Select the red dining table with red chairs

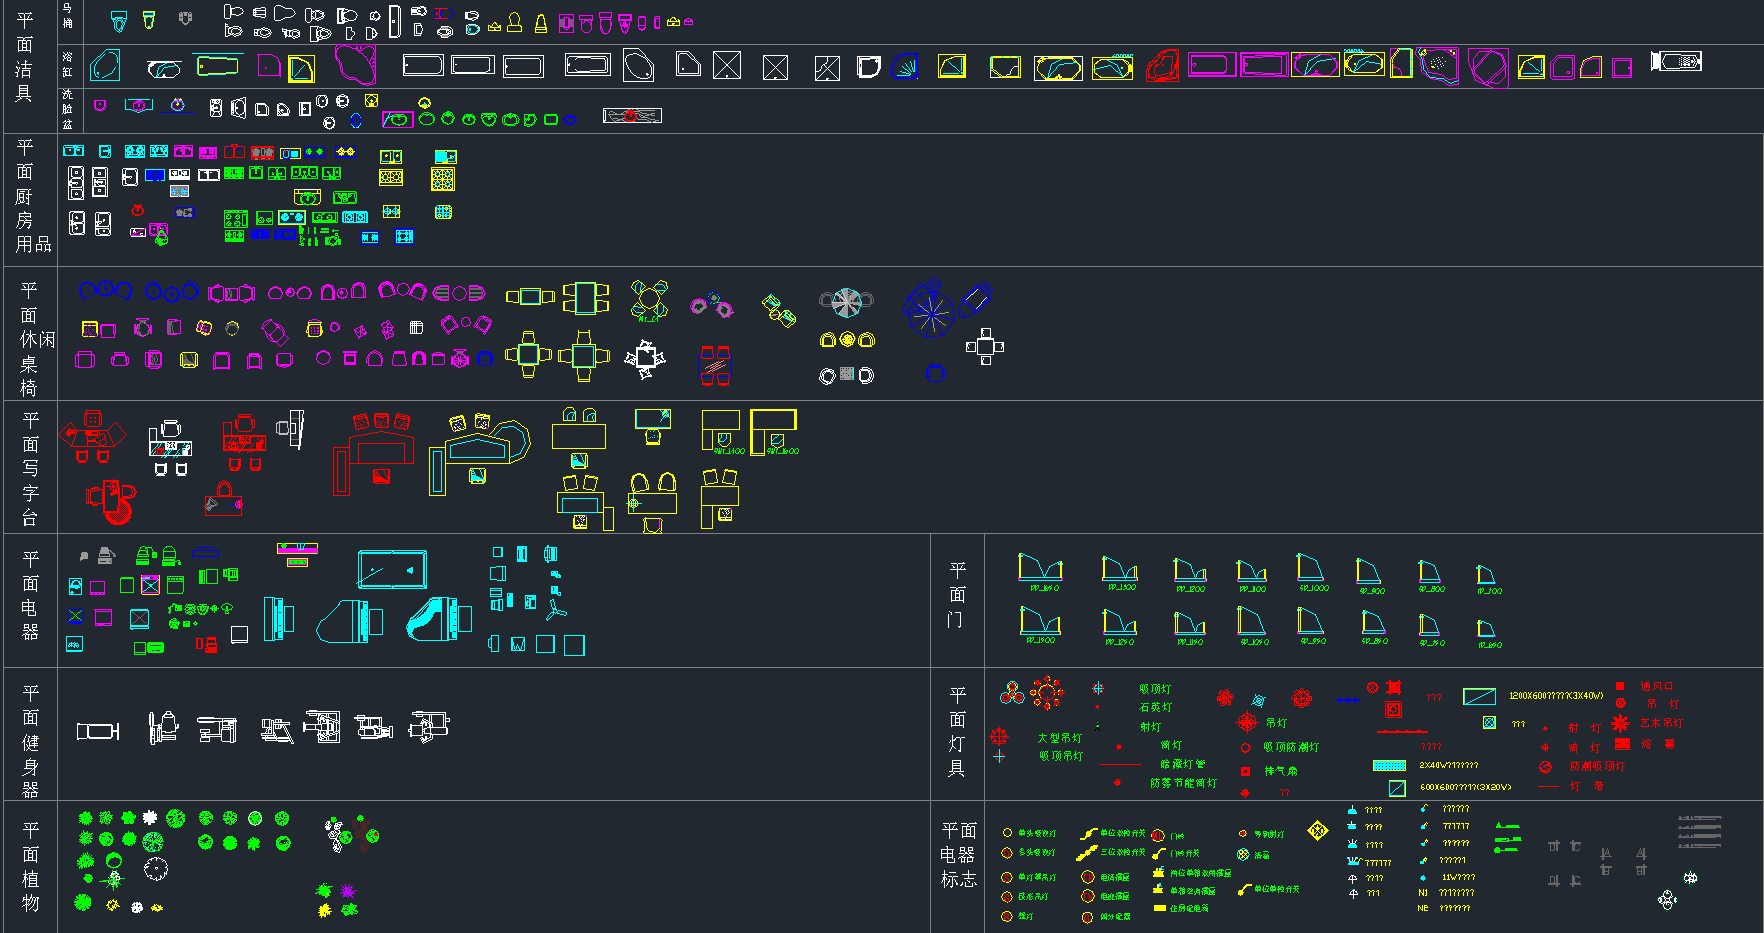[714, 365]
